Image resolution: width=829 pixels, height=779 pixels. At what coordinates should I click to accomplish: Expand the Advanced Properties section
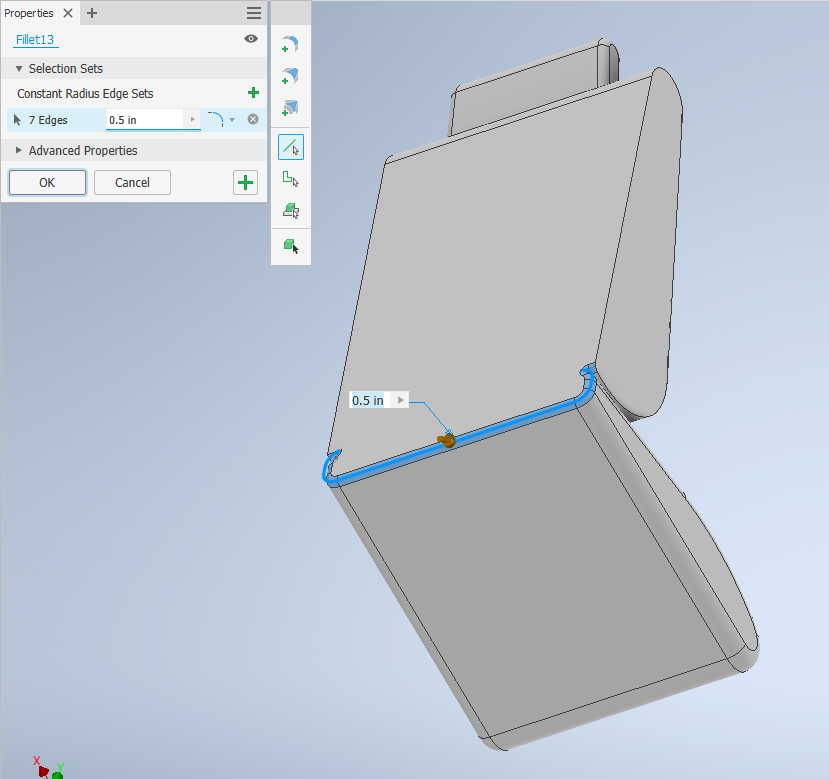tap(19, 151)
